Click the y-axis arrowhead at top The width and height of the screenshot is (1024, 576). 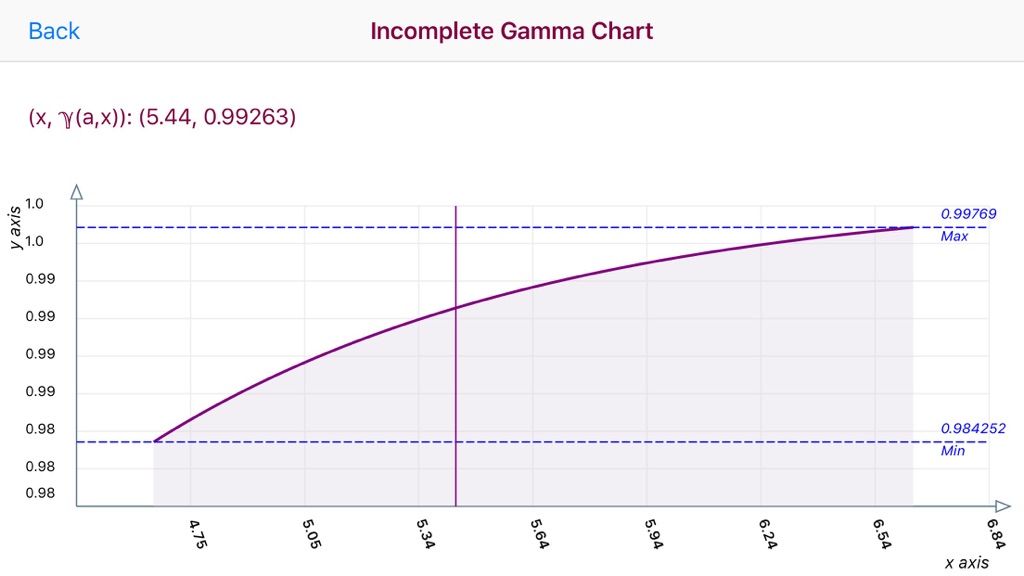pyautogui.click(x=76, y=192)
